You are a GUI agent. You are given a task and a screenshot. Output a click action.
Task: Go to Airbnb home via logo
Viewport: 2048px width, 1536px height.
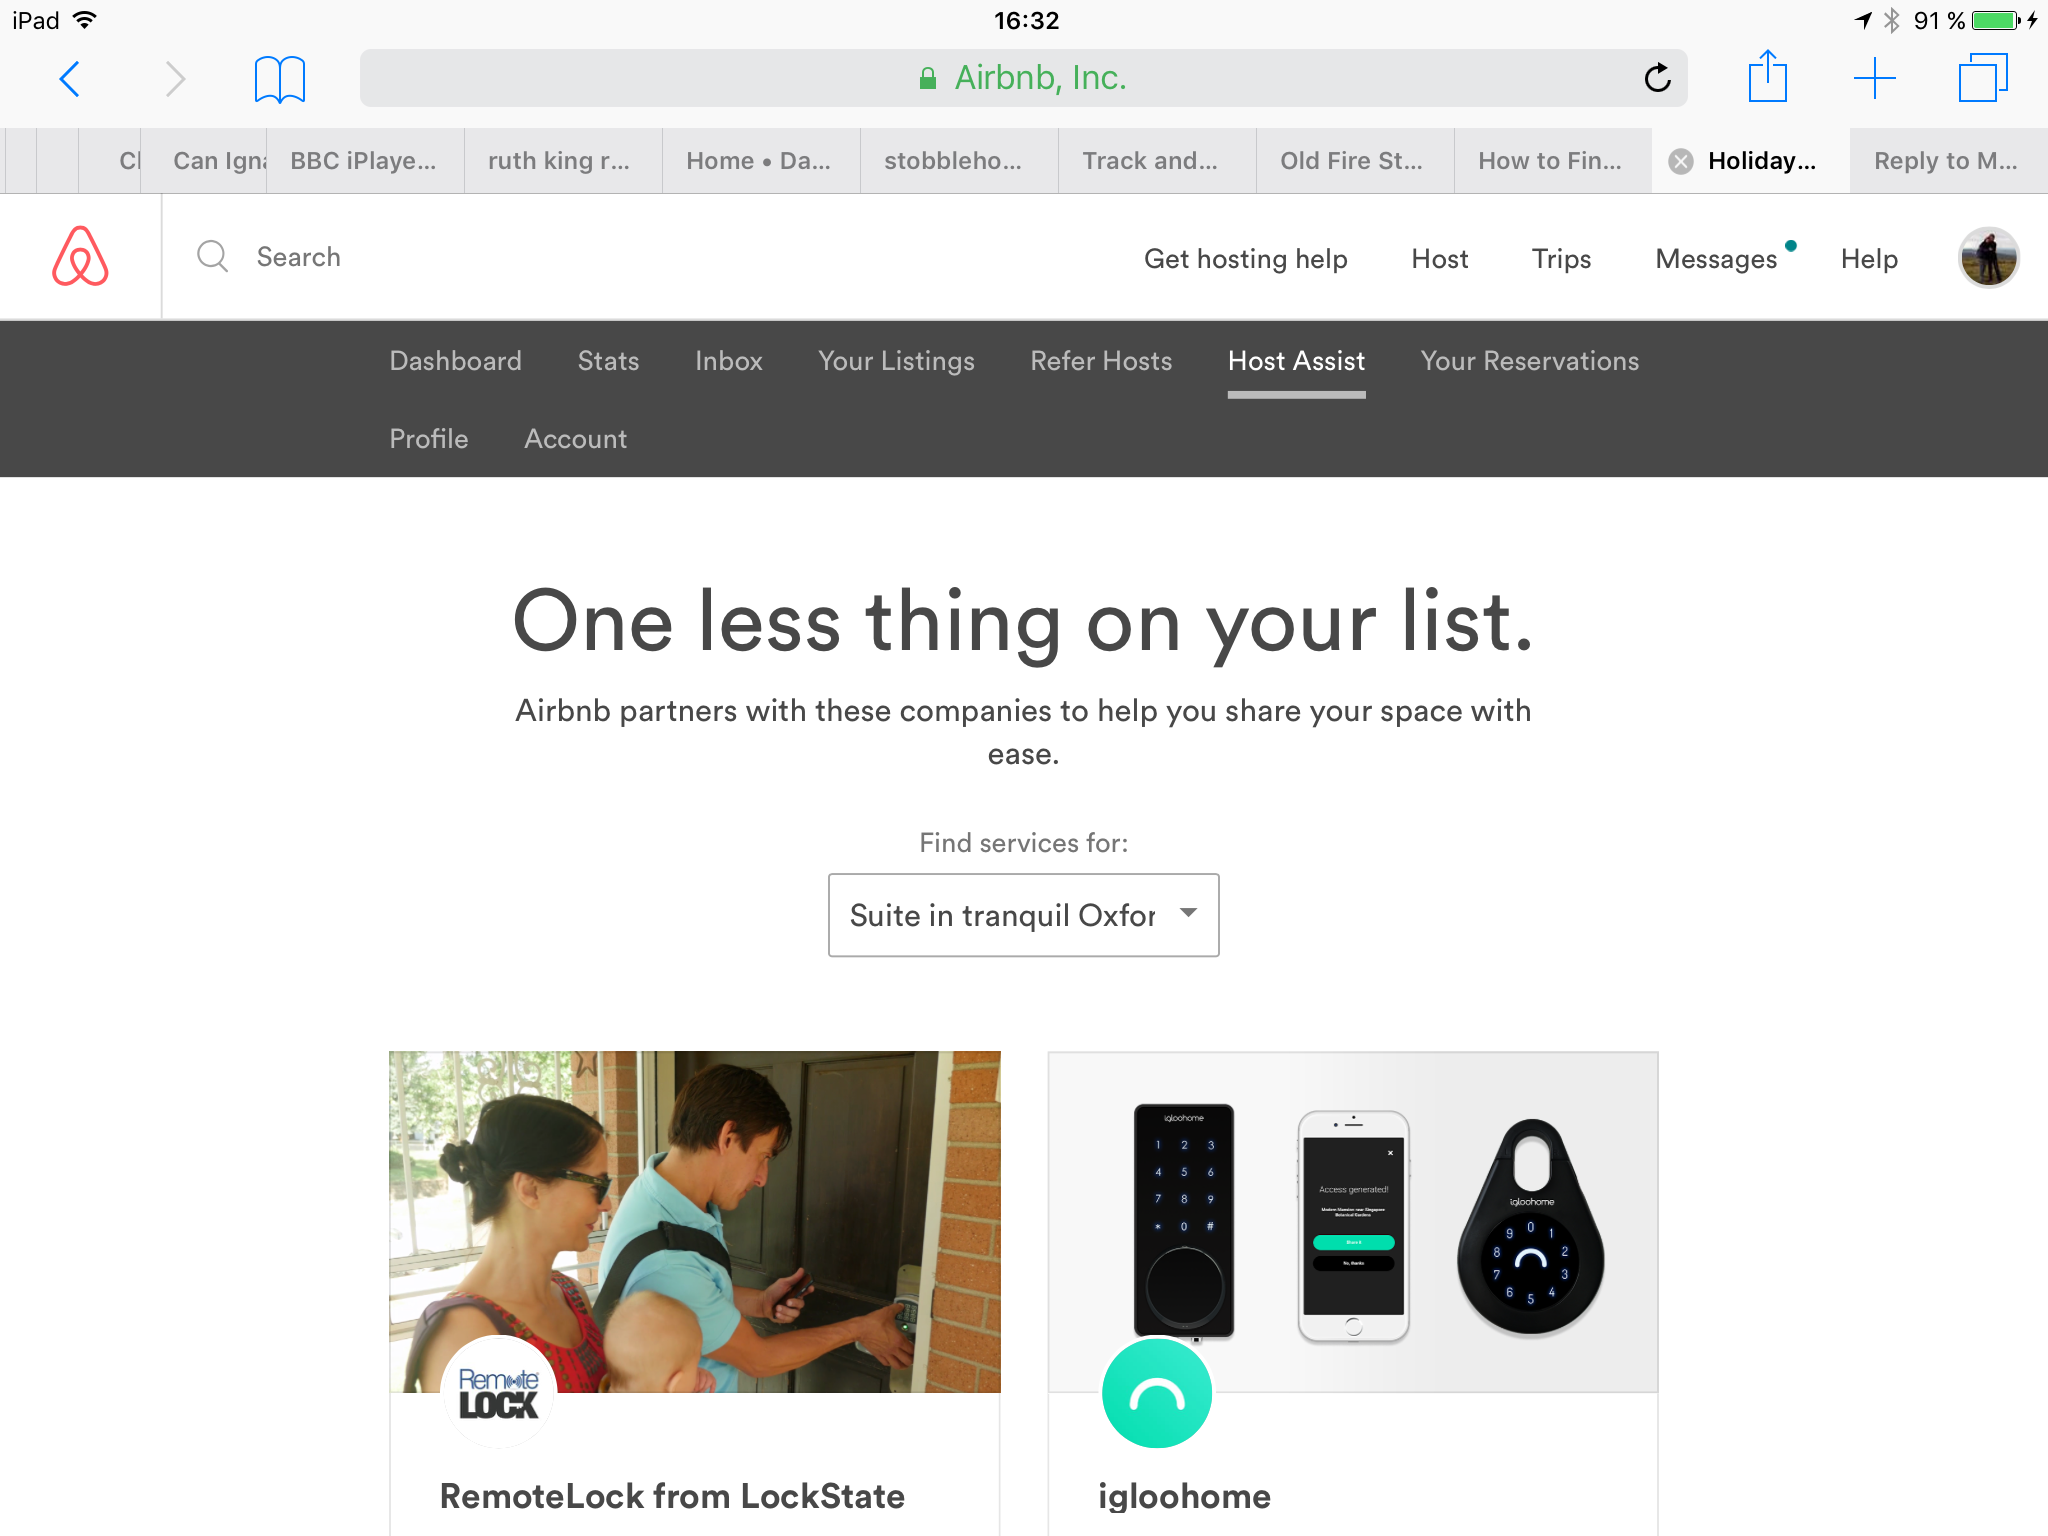[80, 256]
